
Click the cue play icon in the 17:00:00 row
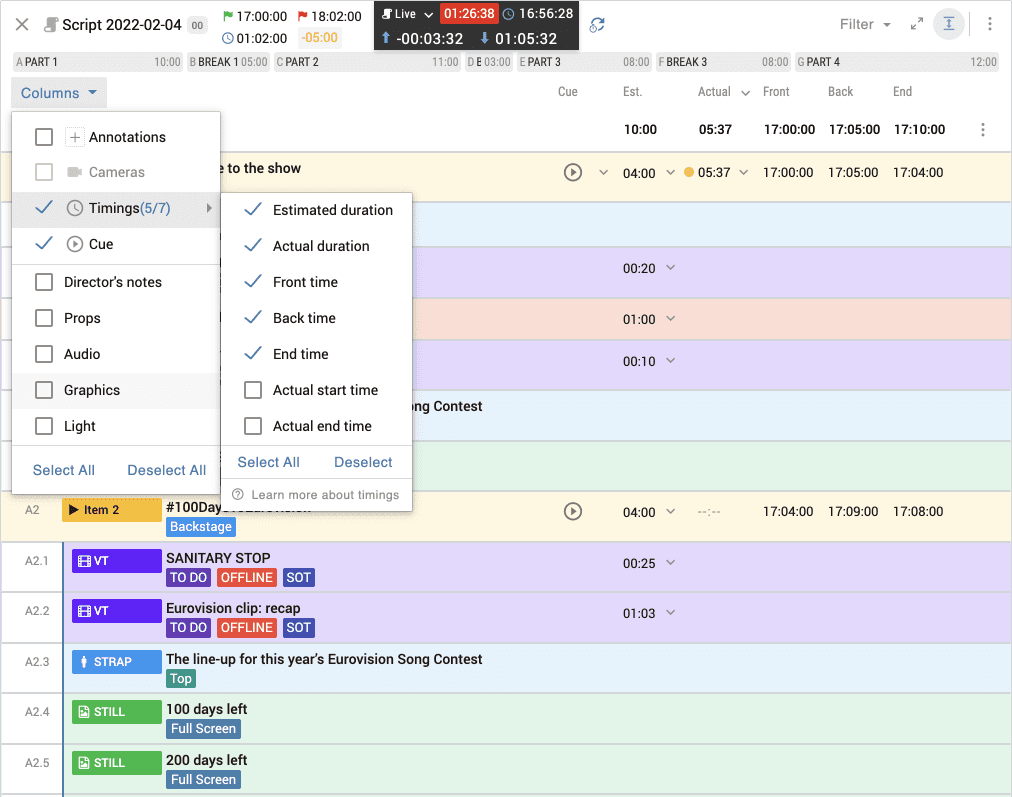pyautogui.click(x=572, y=172)
